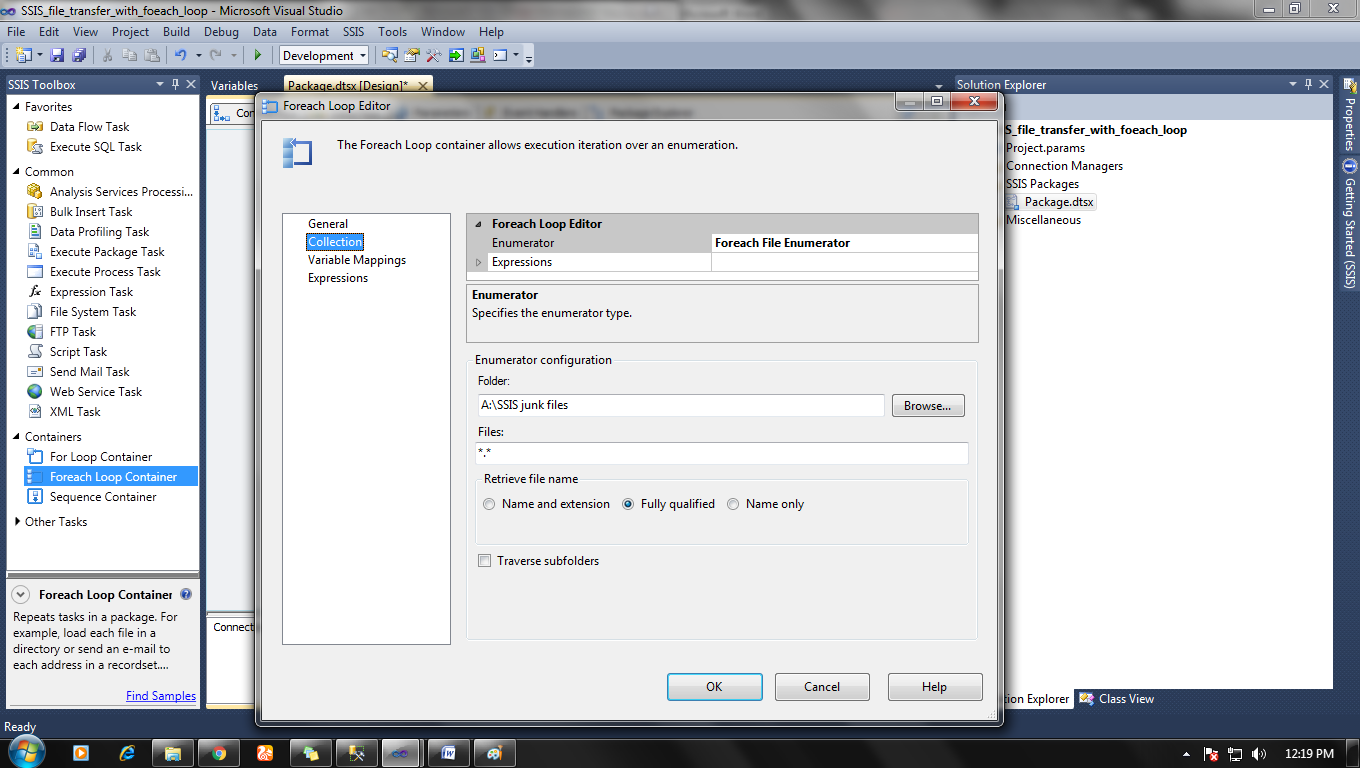Open the SSIS menu
The width and height of the screenshot is (1360, 768).
coord(353,32)
